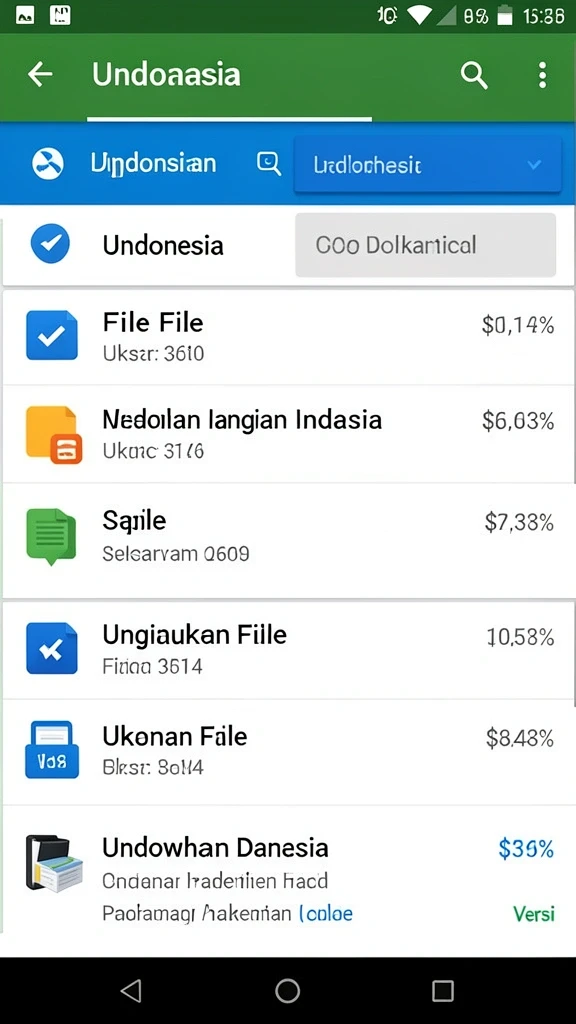
Task: Open the three-dot overflow menu
Action: (x=542, y=76)
